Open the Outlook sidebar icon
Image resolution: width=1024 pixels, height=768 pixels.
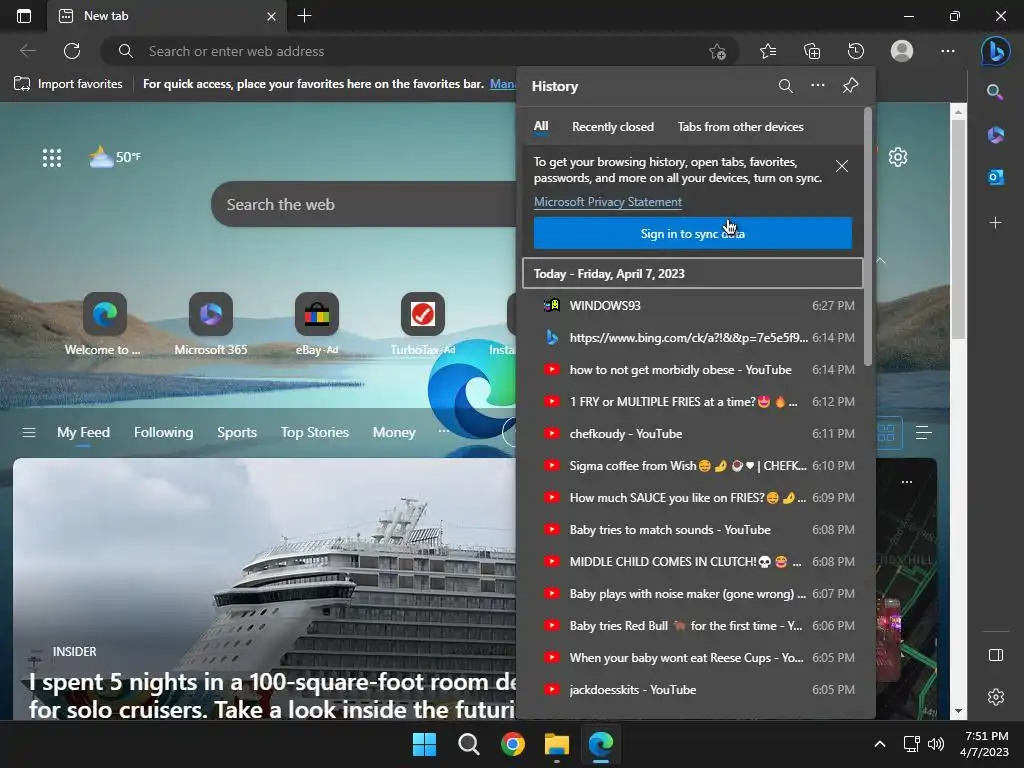pos(995,177)
